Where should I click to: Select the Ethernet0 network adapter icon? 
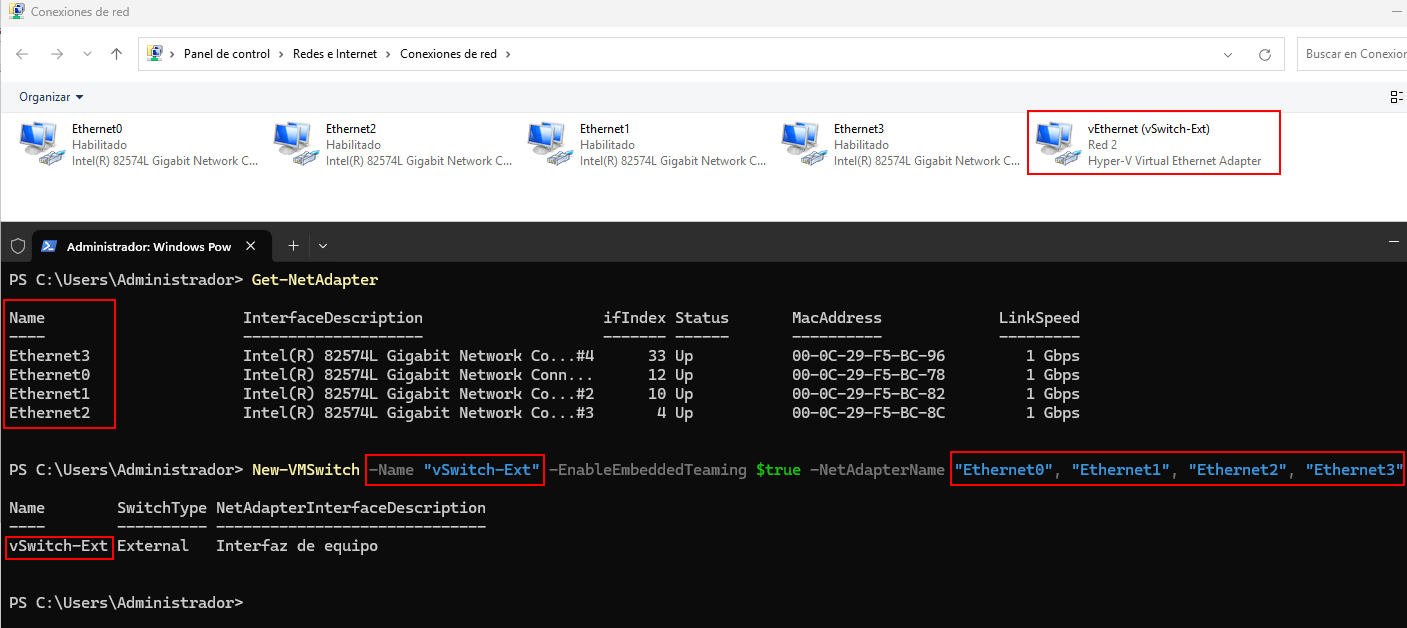point(41,143)
